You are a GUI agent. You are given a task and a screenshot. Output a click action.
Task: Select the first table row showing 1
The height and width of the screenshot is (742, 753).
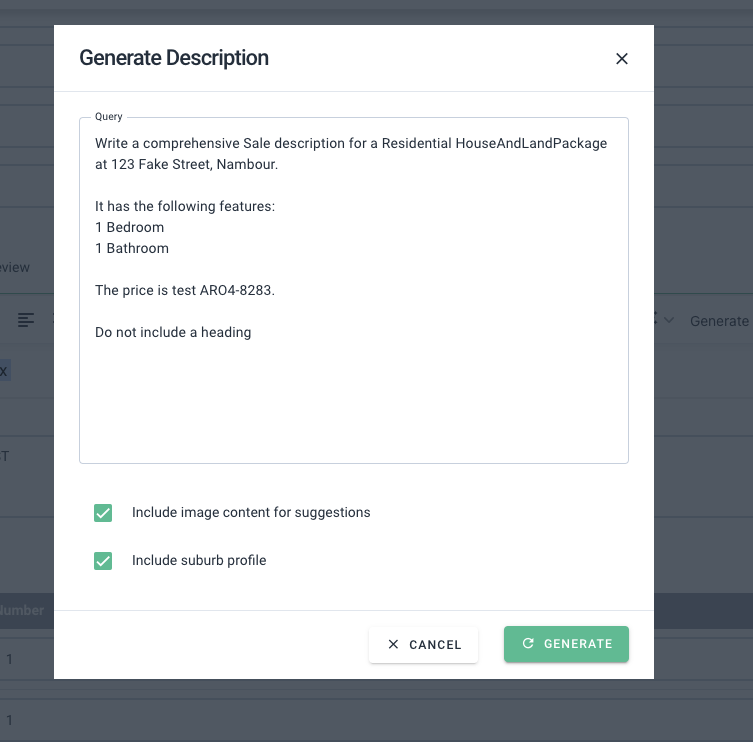tap(10, 659)
